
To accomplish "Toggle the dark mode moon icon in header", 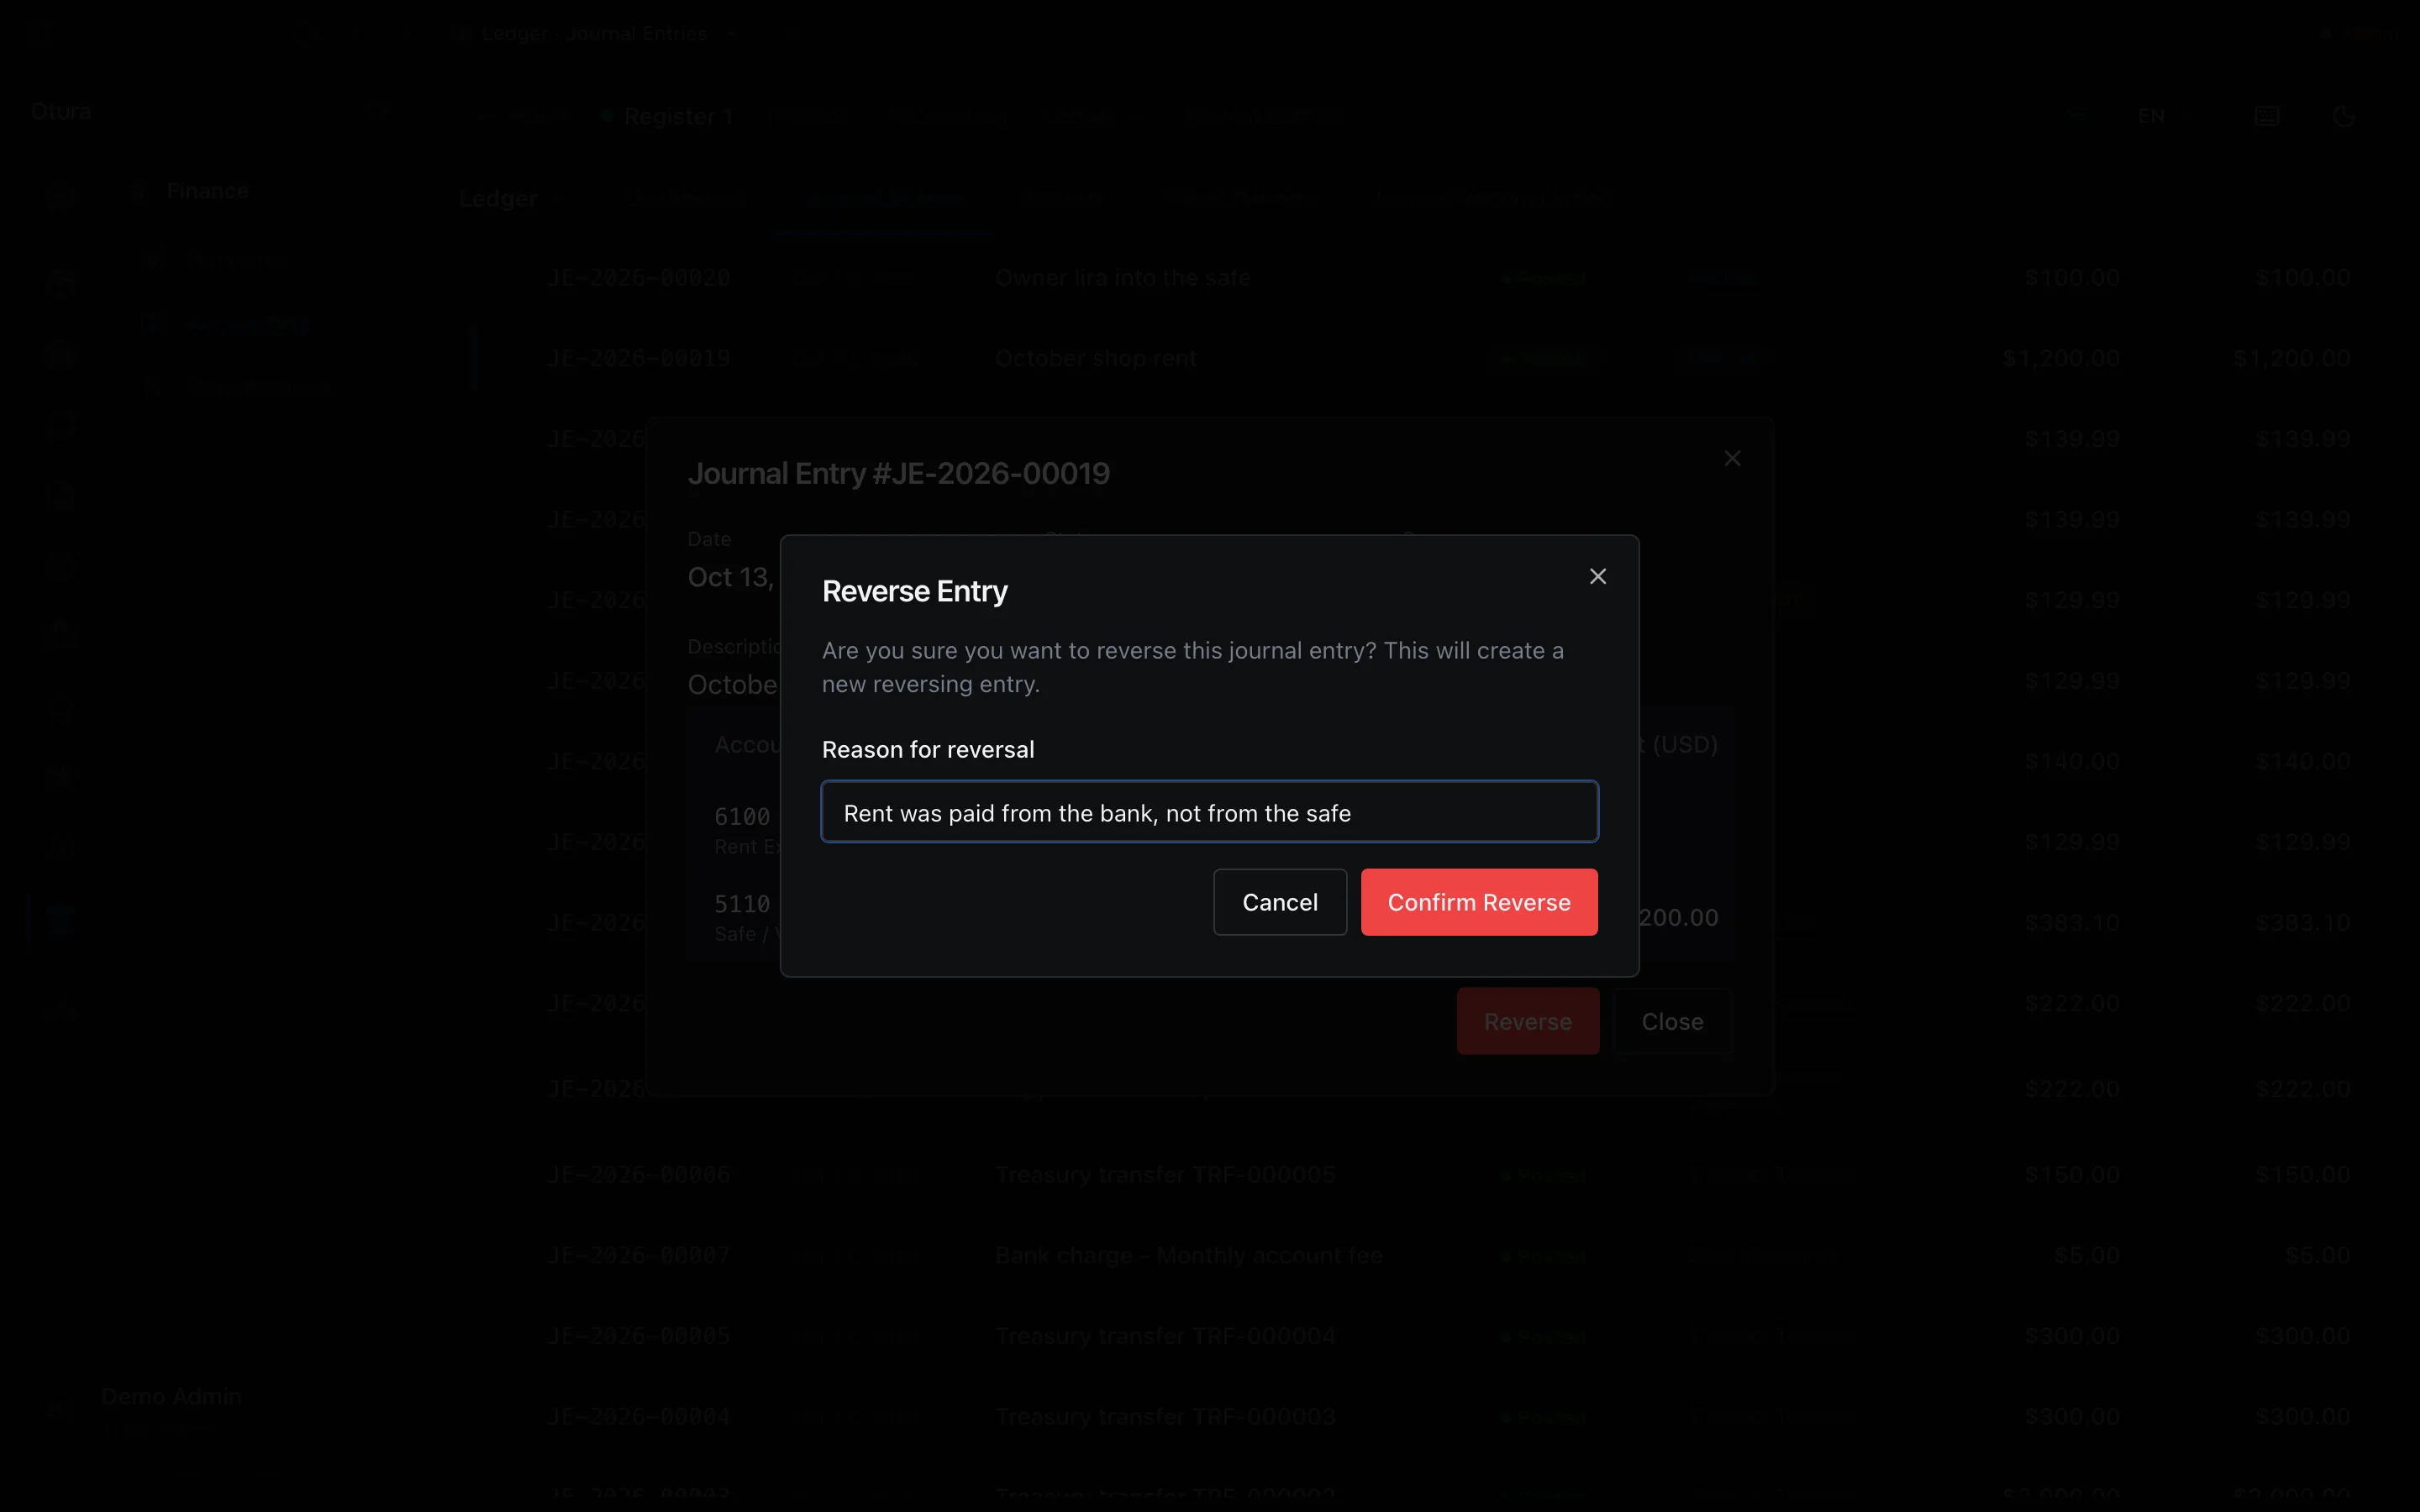I will 2343,116.
